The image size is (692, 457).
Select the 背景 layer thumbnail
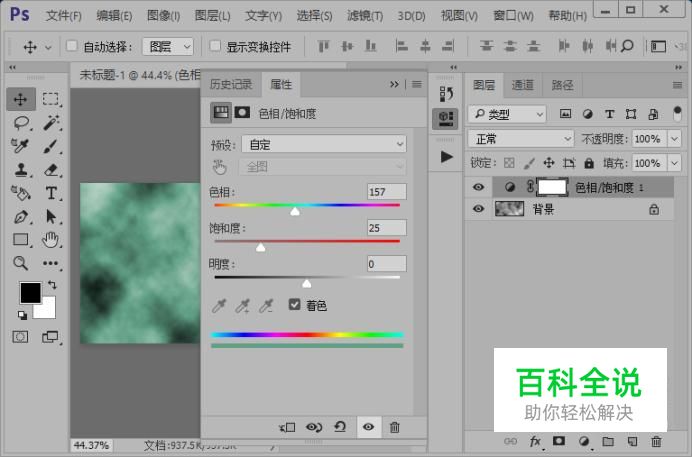tap(509, 209)
